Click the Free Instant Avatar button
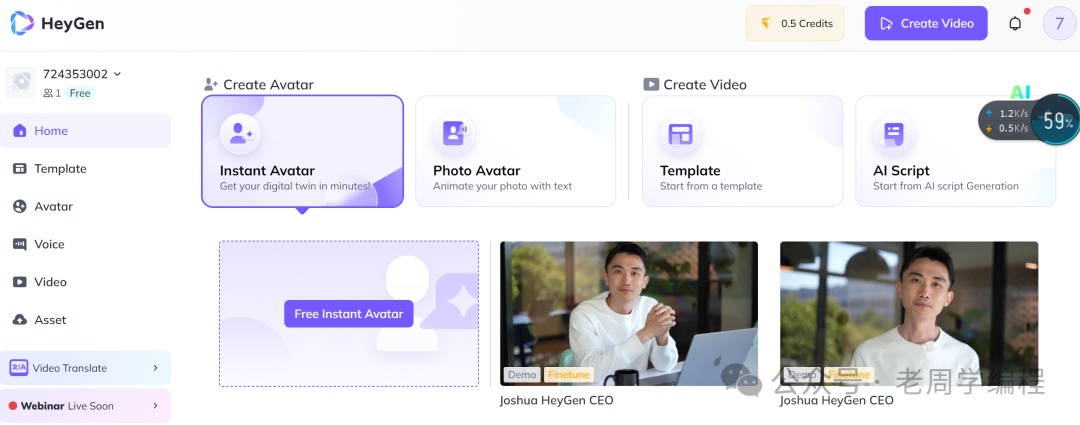Viewport: 1080px width, 425px height. coord(349,313)
